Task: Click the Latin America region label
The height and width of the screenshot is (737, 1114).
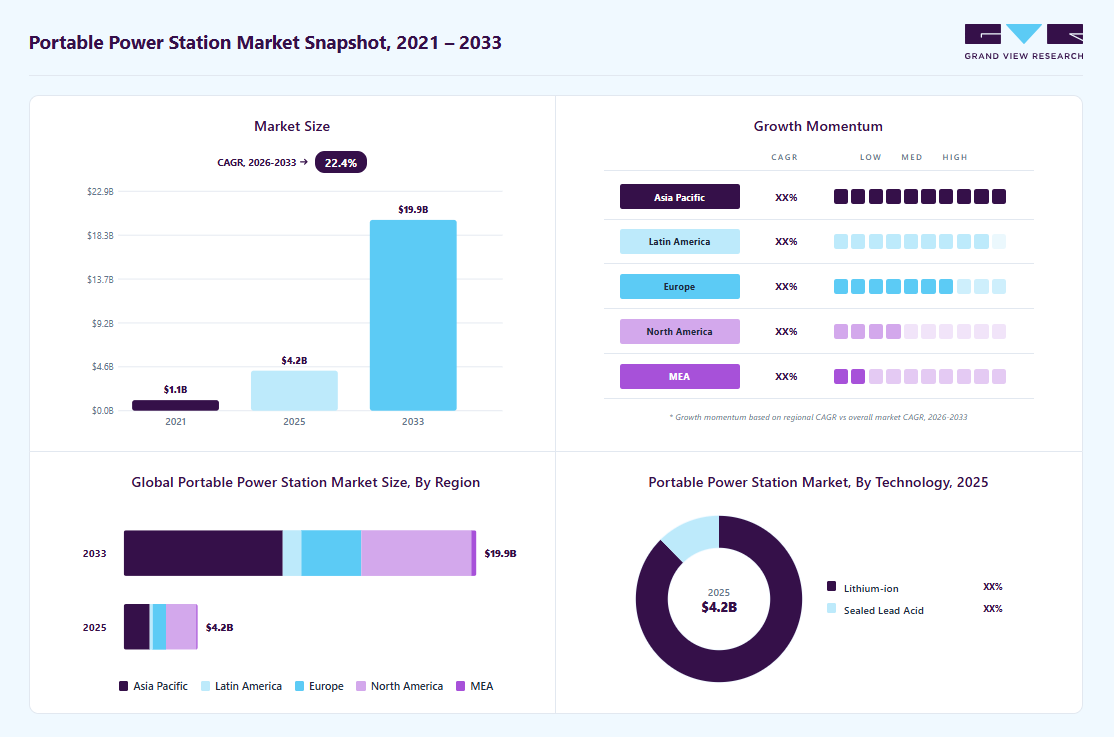Action: tap(679, 242)
